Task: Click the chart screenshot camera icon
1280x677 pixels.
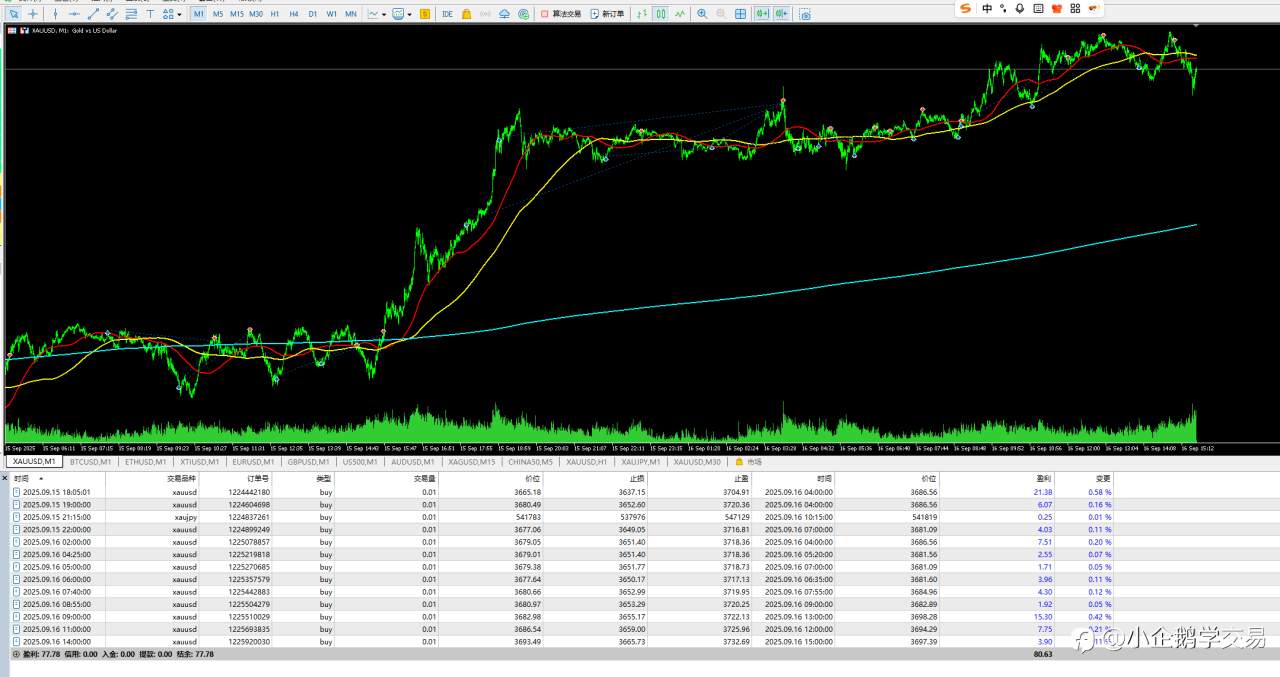Action: pos(804,14)
